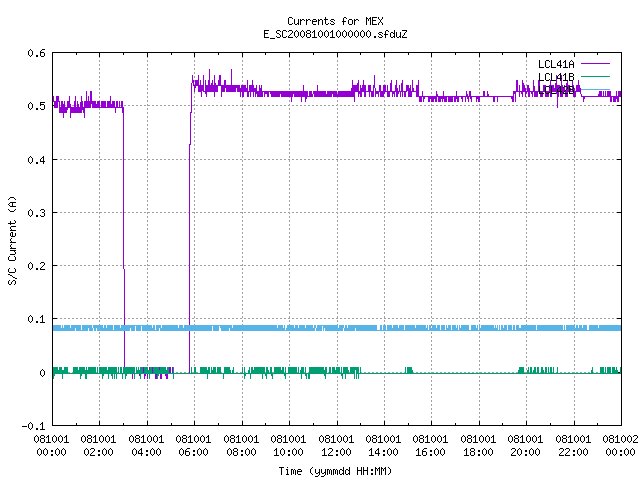
Task: Click the purple LCL41A legend line sample
Action: click(595, 64)
